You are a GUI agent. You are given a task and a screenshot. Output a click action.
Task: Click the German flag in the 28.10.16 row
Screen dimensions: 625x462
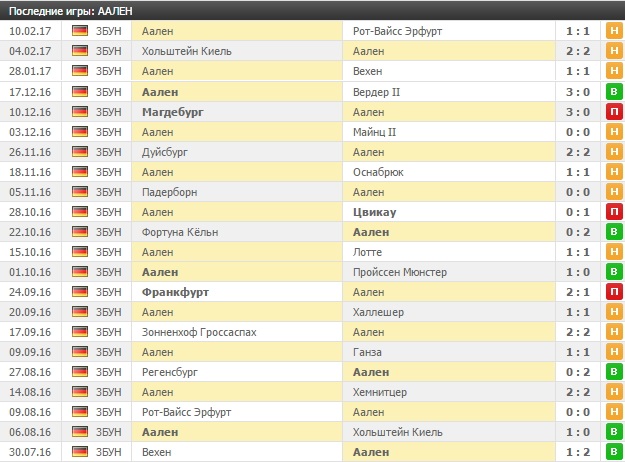tap(80, 212)
